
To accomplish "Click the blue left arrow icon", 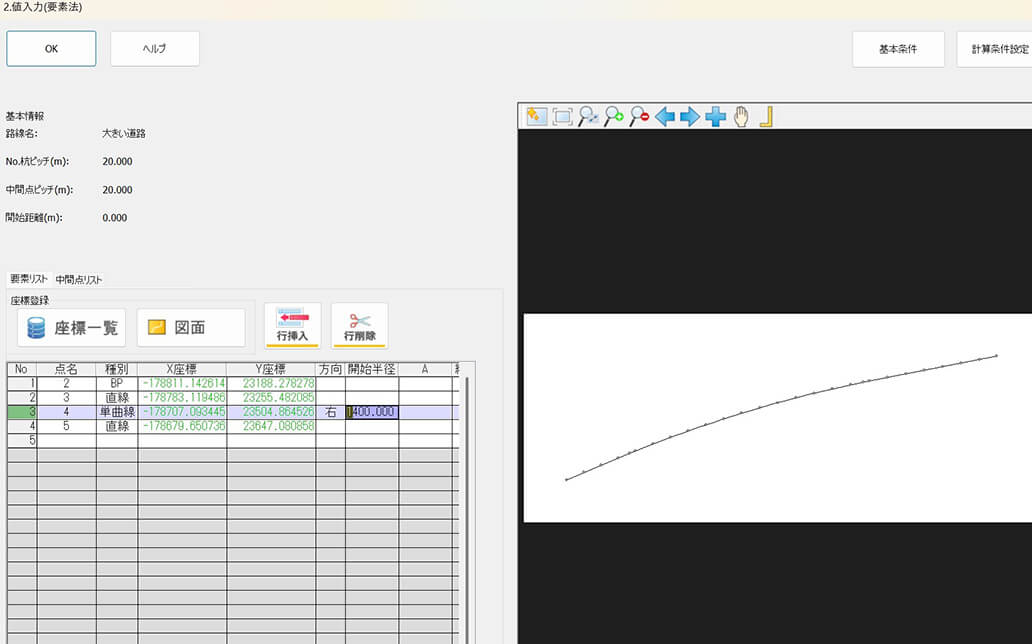I will (x=665, y=117).
